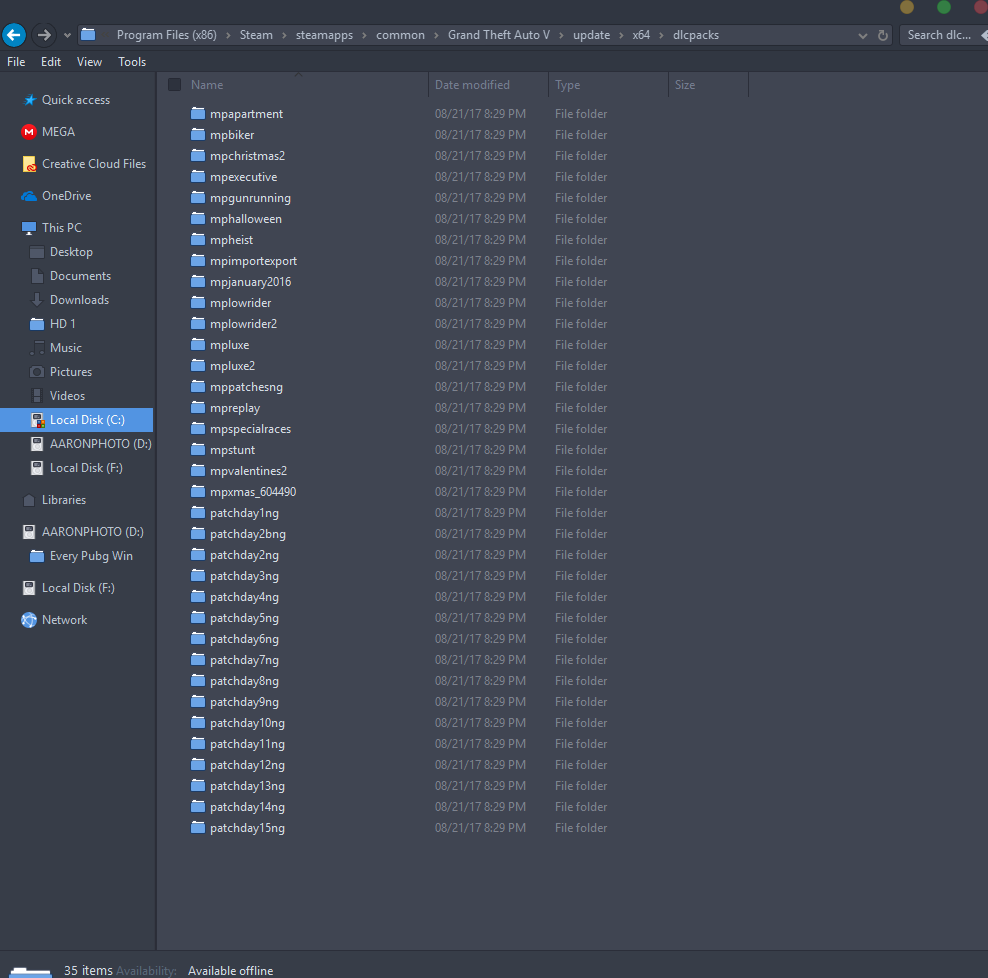
Task: Jump to Steam in the address breadcrumb
Action: pos(256,35)
